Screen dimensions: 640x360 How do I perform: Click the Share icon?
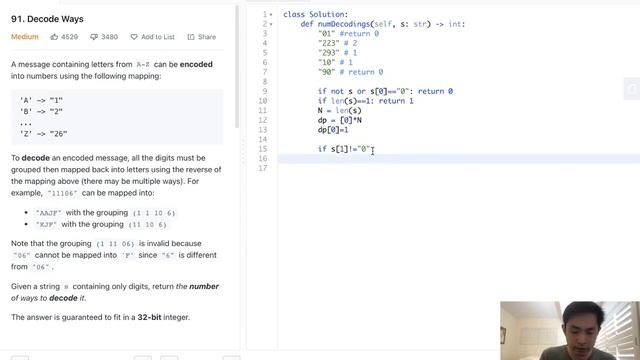(191, 37)
